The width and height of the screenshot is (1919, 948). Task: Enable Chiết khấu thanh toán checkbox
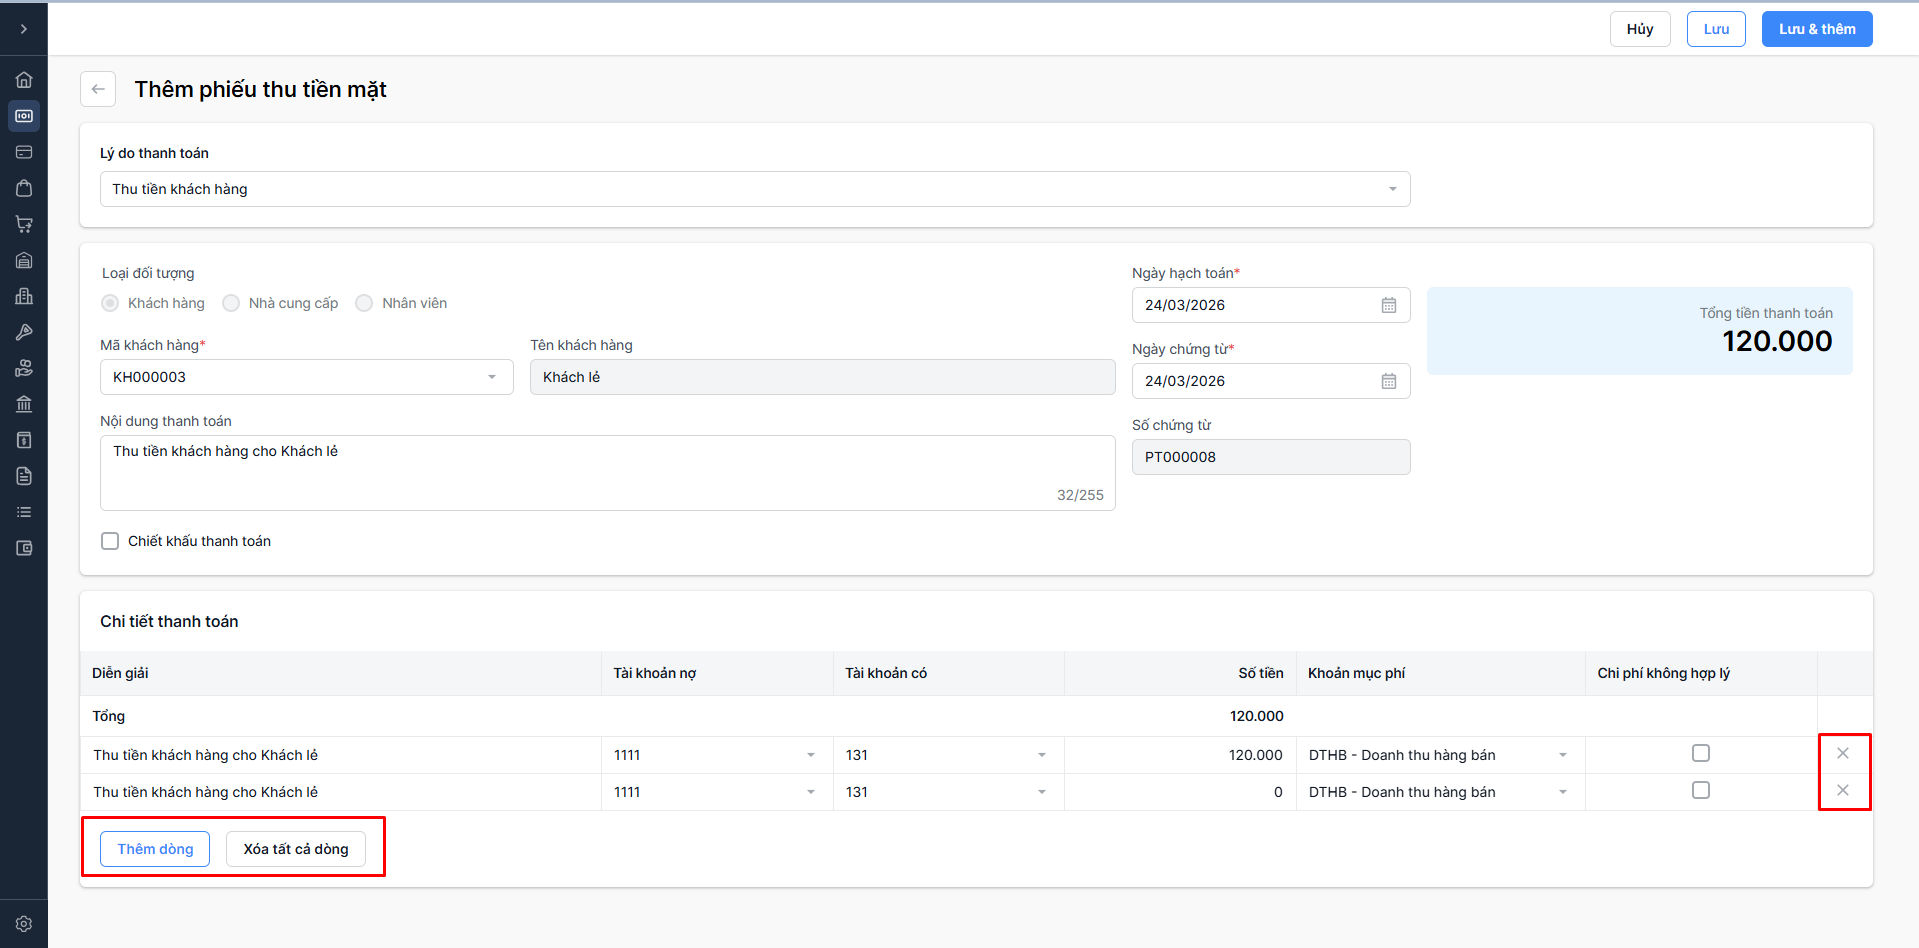[x=110, y=541]
